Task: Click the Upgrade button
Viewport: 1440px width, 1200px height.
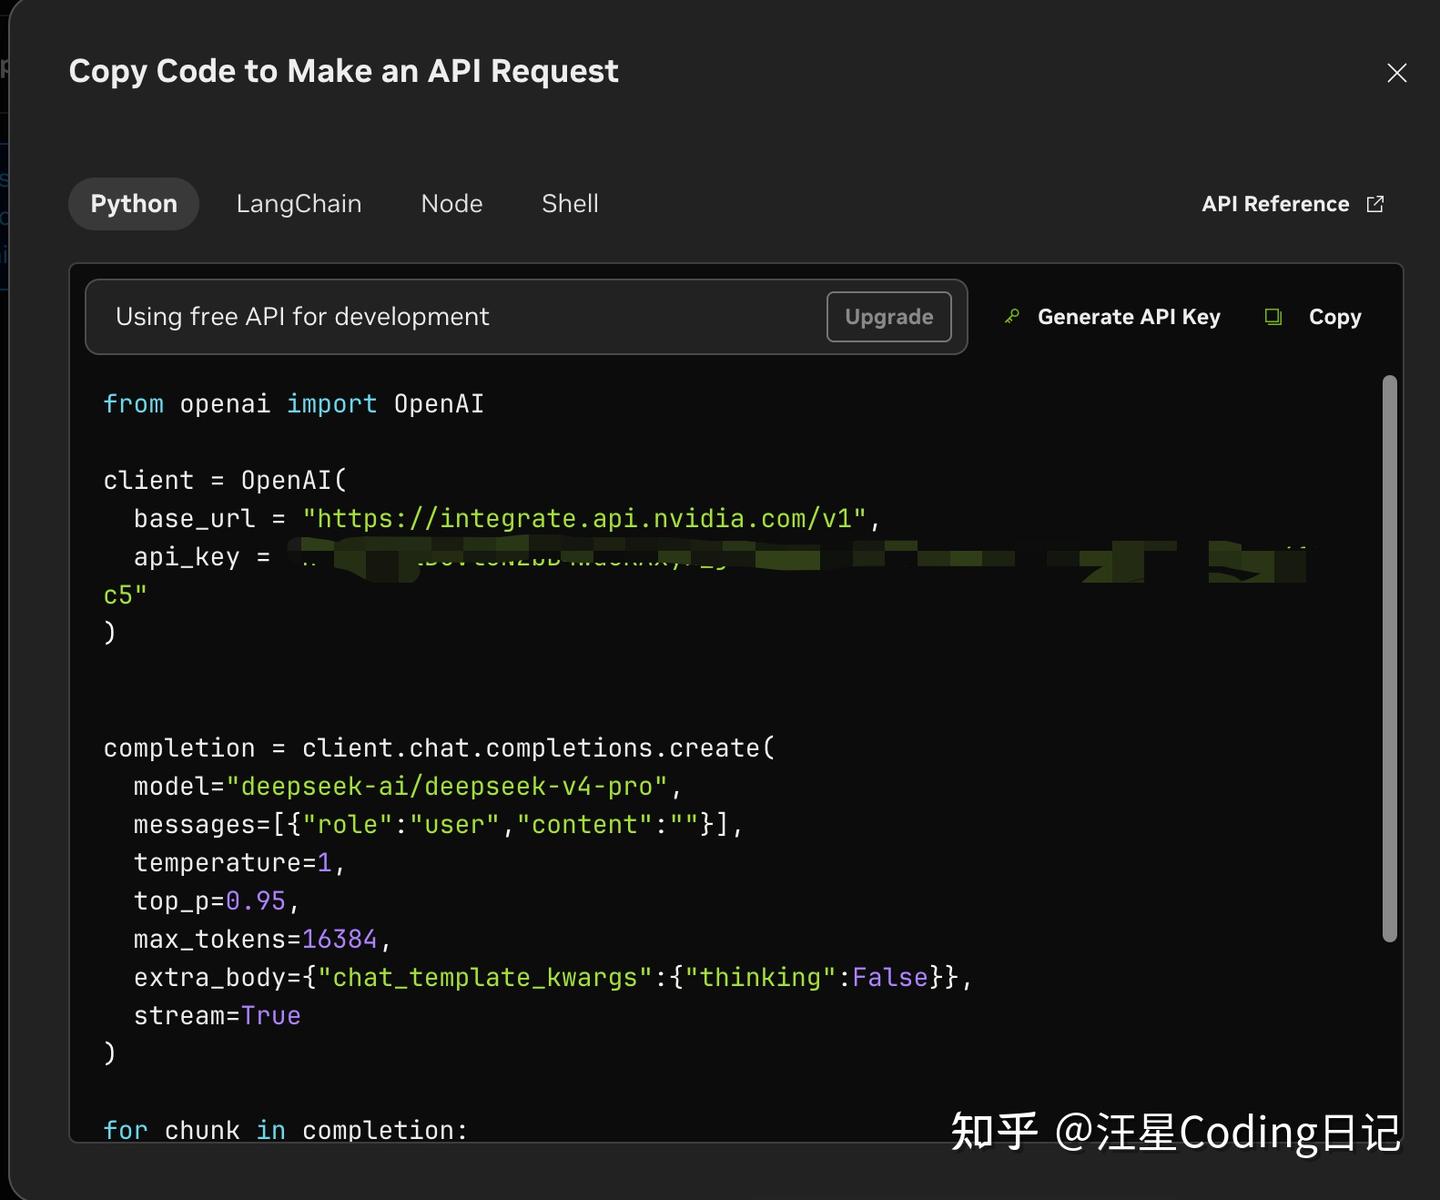Action: tap(889, 317)
